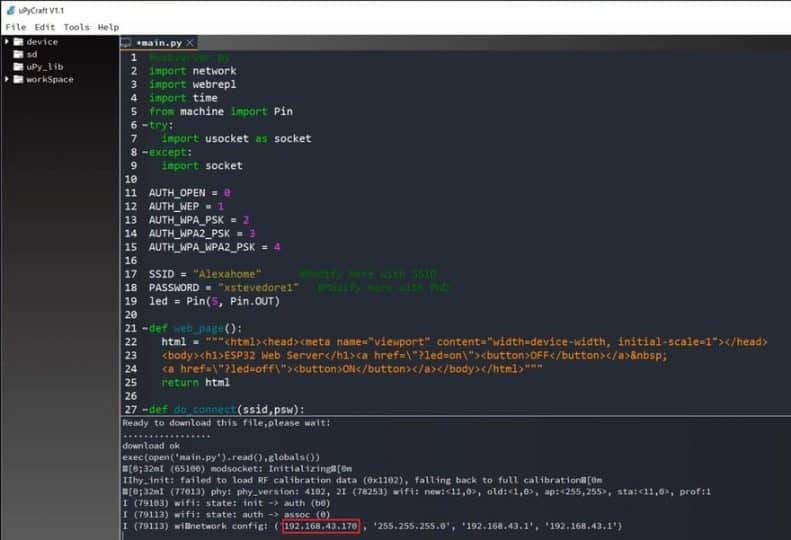Click the sd tree label
This screenshot has height=540, width=791.
(32, 54)
